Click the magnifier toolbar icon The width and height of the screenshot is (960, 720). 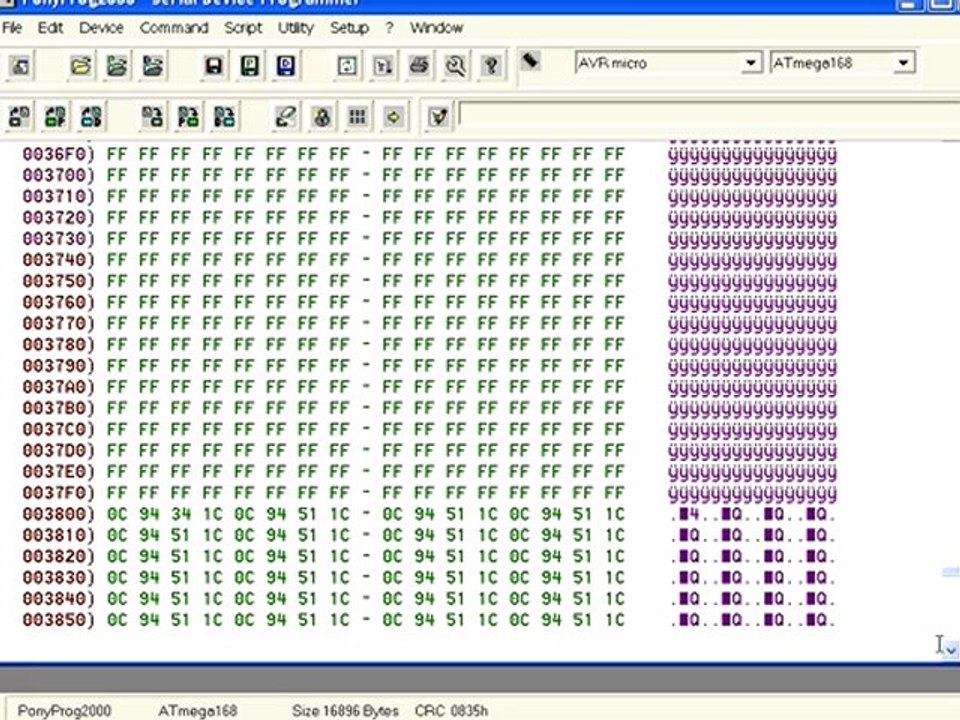[455, 66]
